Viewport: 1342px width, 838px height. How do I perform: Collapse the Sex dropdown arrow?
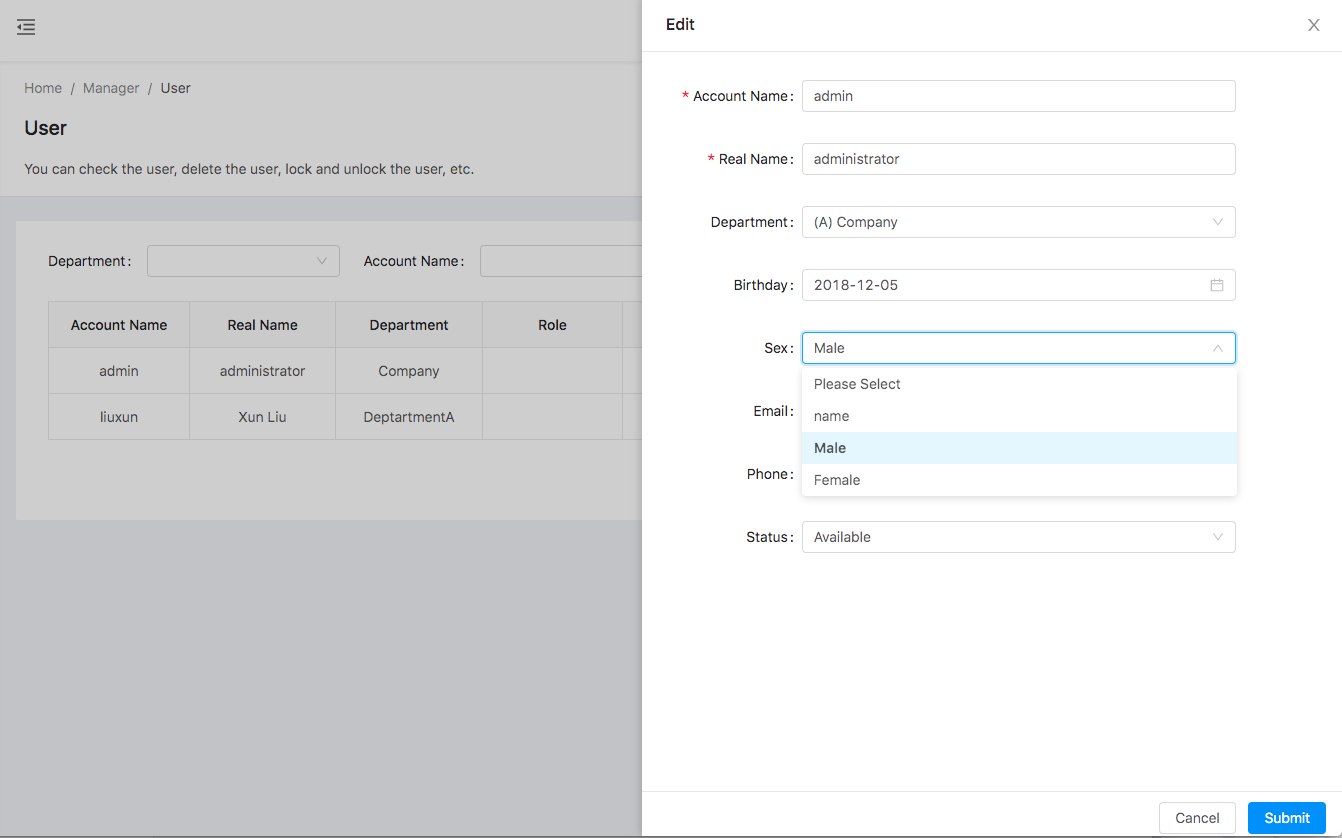pyautogui.click(x=1218, y=348)
